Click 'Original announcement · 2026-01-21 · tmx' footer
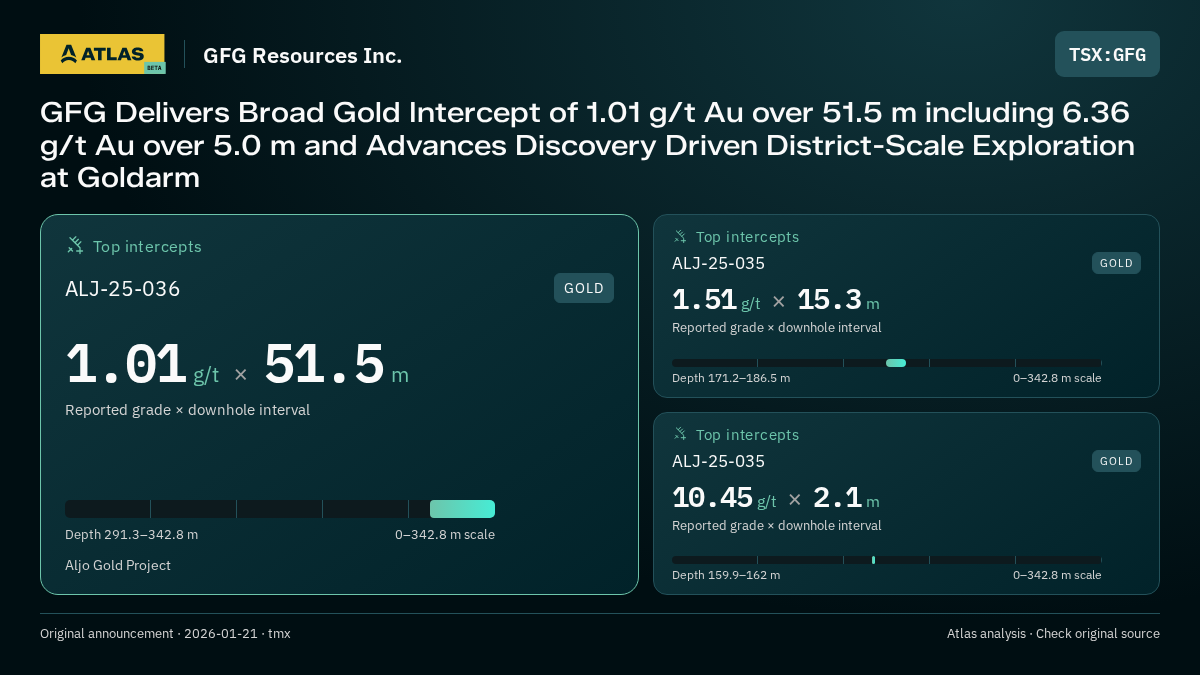 pos(165,633)
